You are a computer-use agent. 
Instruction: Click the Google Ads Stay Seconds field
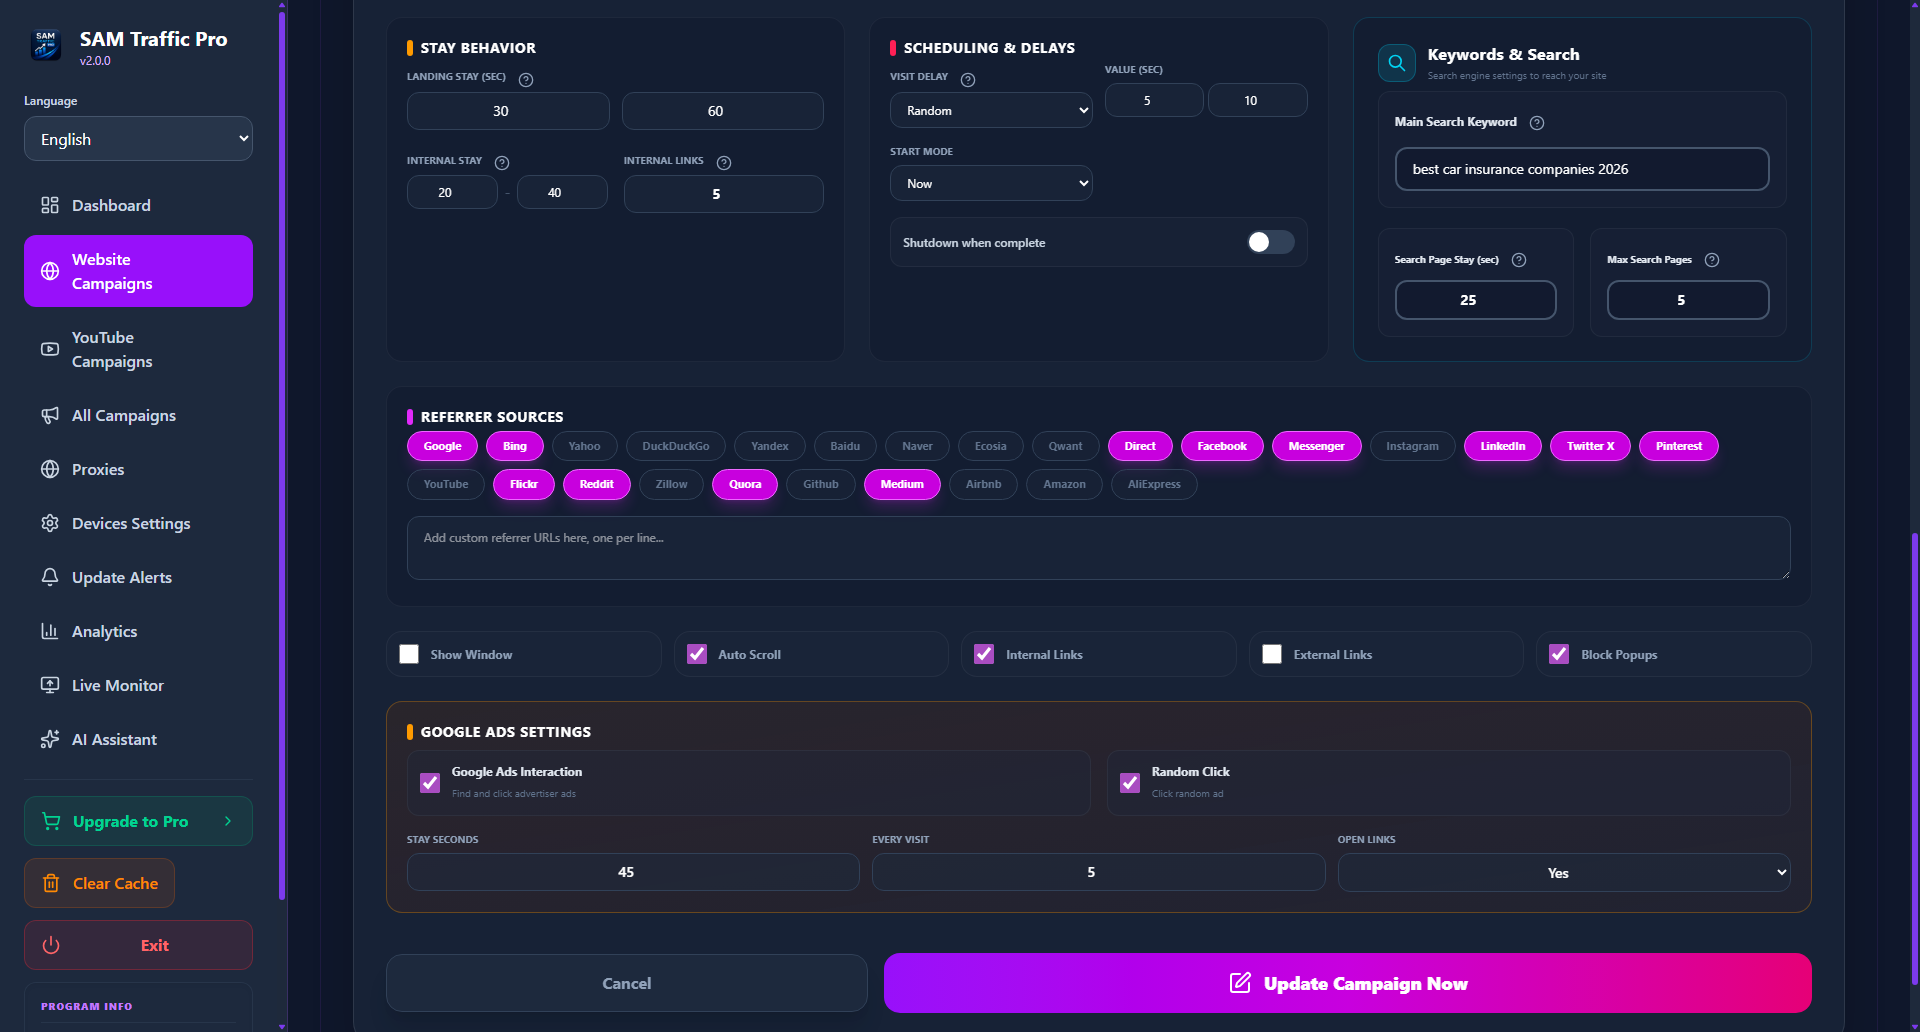(633, 872)
